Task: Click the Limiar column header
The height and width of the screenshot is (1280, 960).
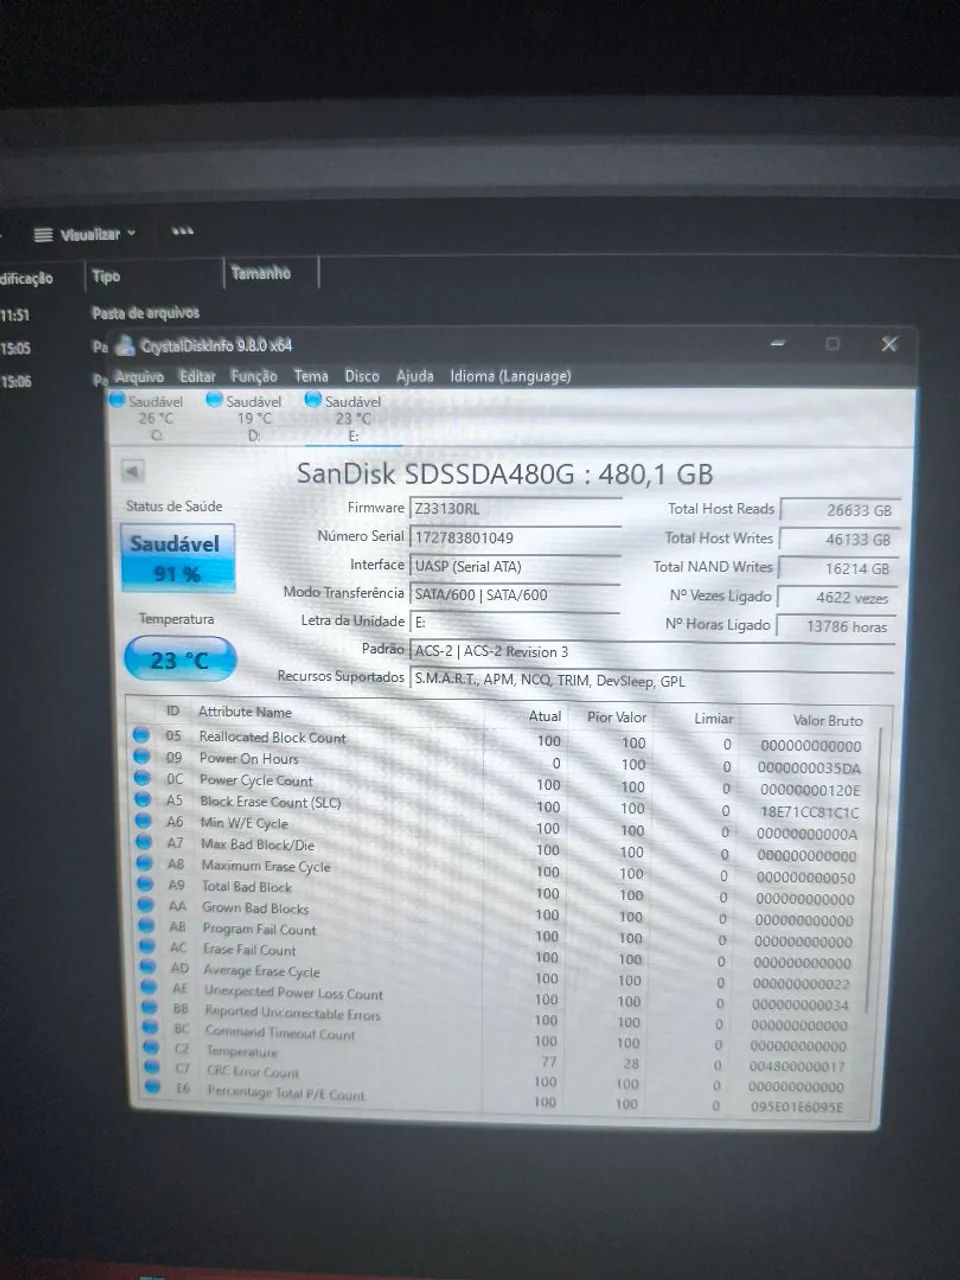Action: [x=714, y=719]
